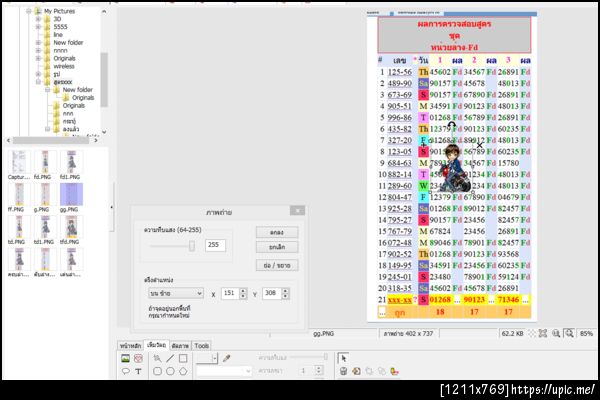Click the greyed copy object icon

[x=369, y=371]
